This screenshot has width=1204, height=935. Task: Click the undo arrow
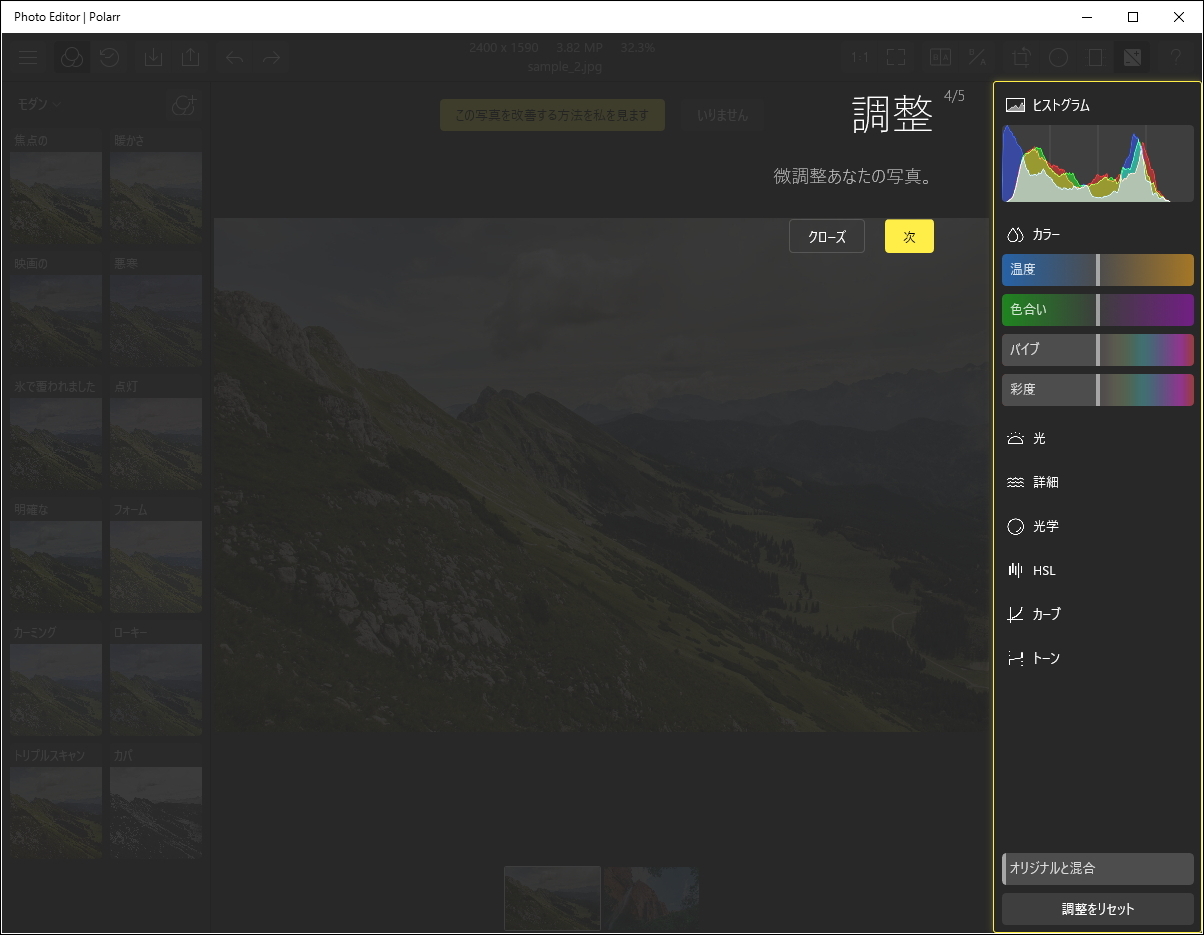click(234, 57)
